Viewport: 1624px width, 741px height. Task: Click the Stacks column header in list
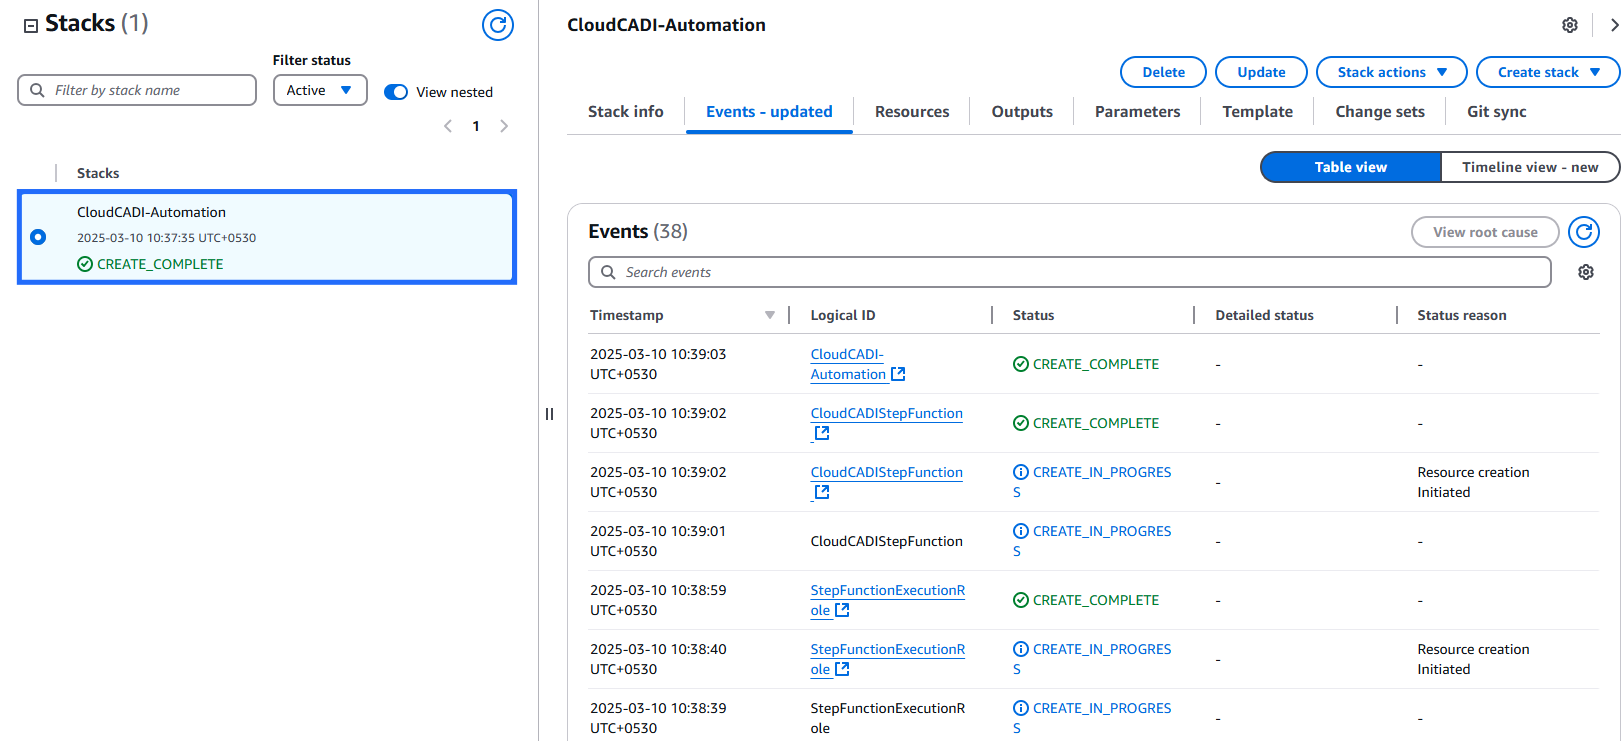(x=98, y=173)
